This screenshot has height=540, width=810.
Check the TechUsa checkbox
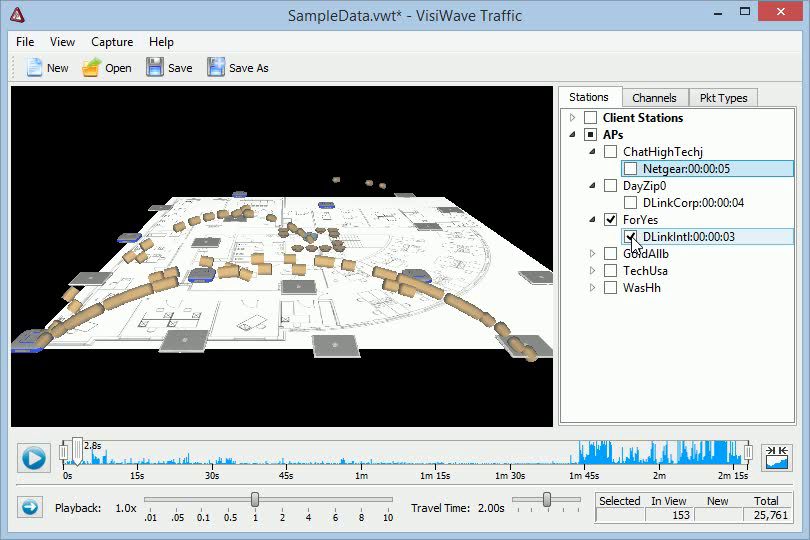click(610, 271)
